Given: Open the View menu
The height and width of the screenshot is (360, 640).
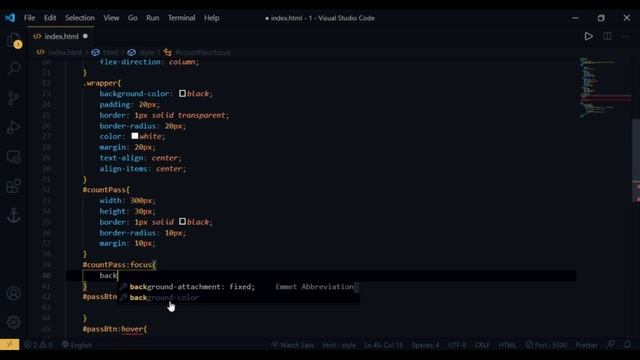Looking at the screenshot, I should [111, 18].
